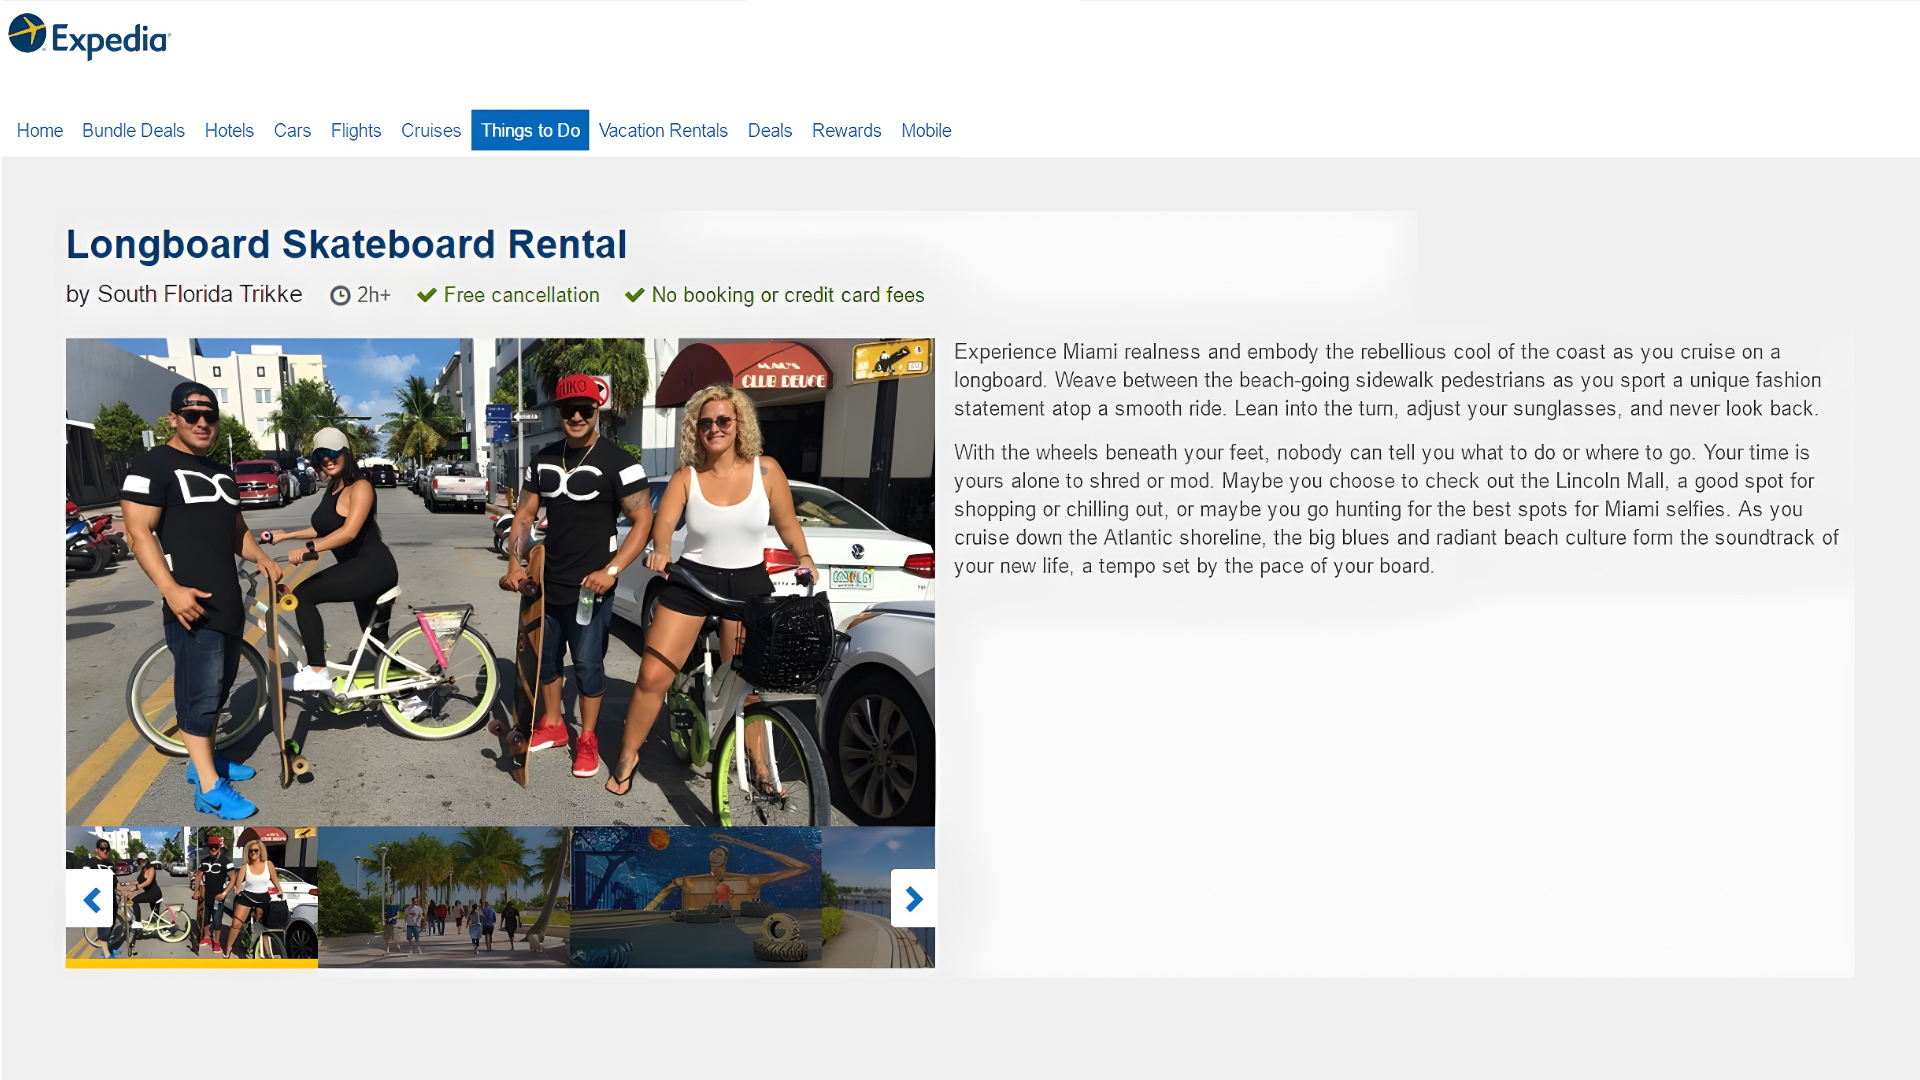Open Rewards link
1920x1080 pixels.
point(846,131)
